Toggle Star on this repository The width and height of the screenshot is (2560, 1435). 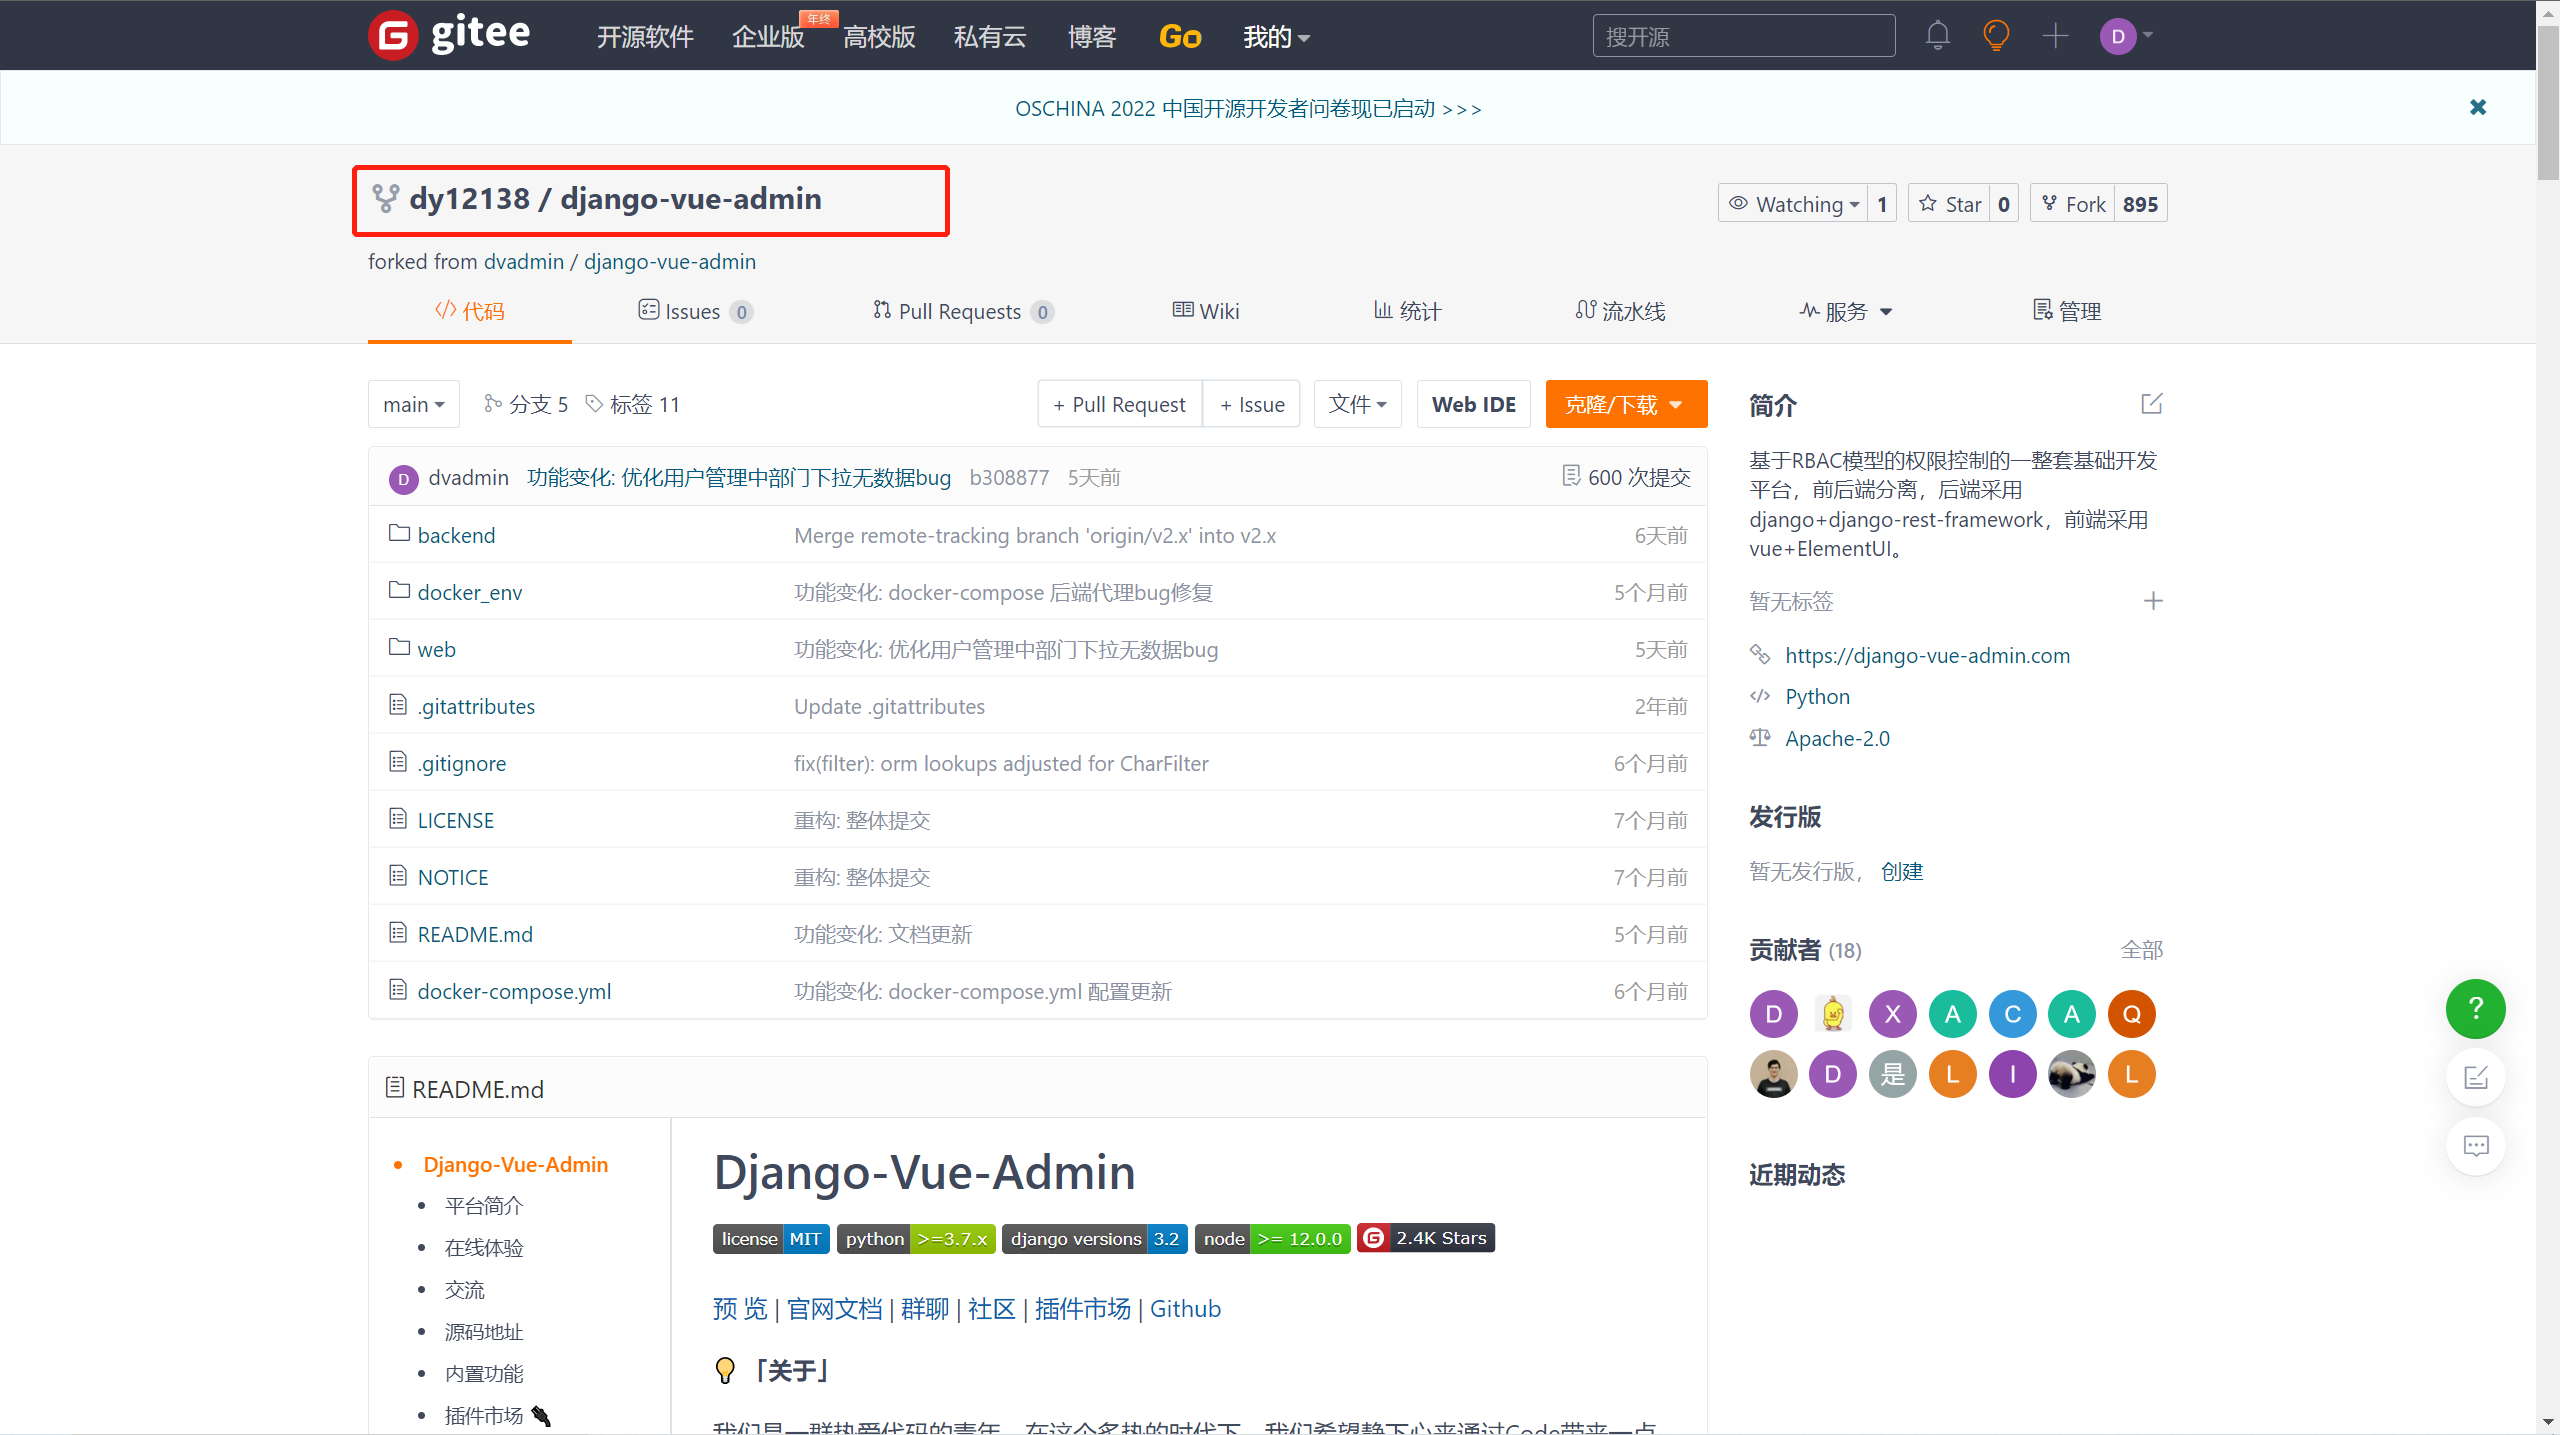point(1950,204)
